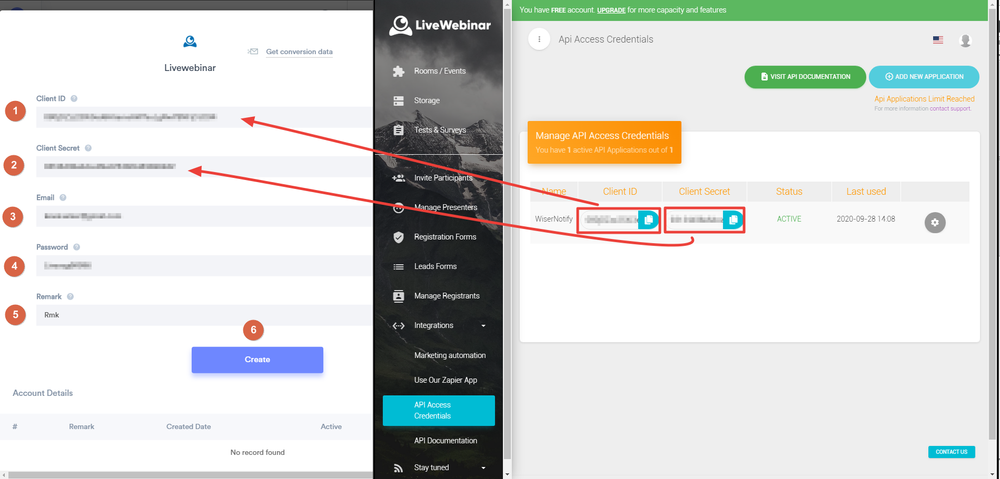
Task: Focus the Client Secret input field
Action: coord(204,166)
